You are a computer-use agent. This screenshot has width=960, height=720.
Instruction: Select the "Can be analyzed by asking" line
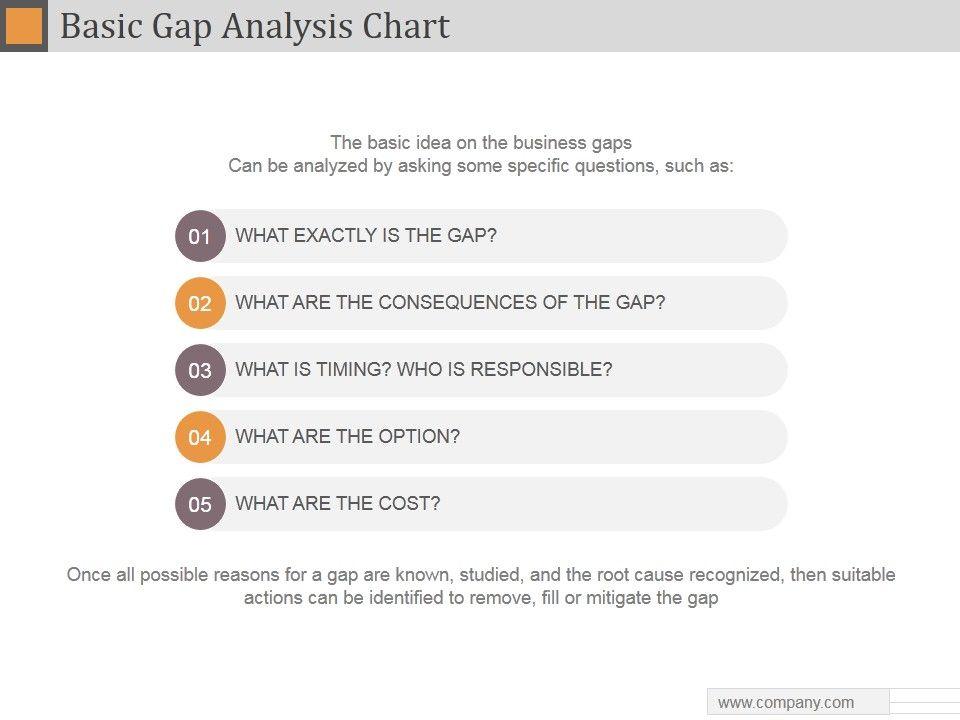point(481,165)
